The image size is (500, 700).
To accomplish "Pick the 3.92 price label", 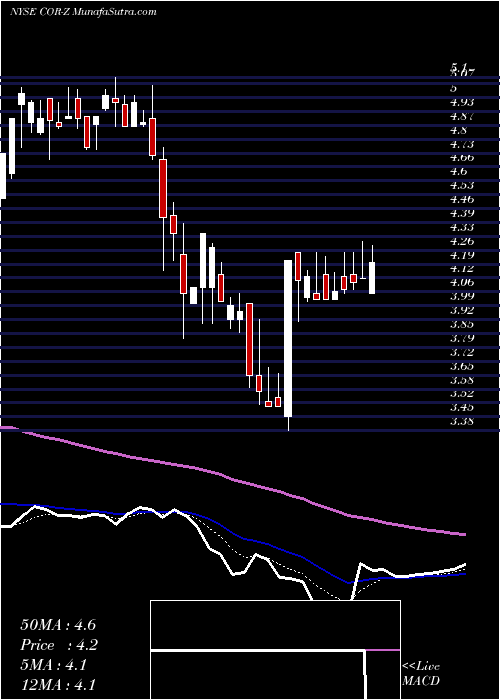I will pyautogui.click(x=462, y=310).
